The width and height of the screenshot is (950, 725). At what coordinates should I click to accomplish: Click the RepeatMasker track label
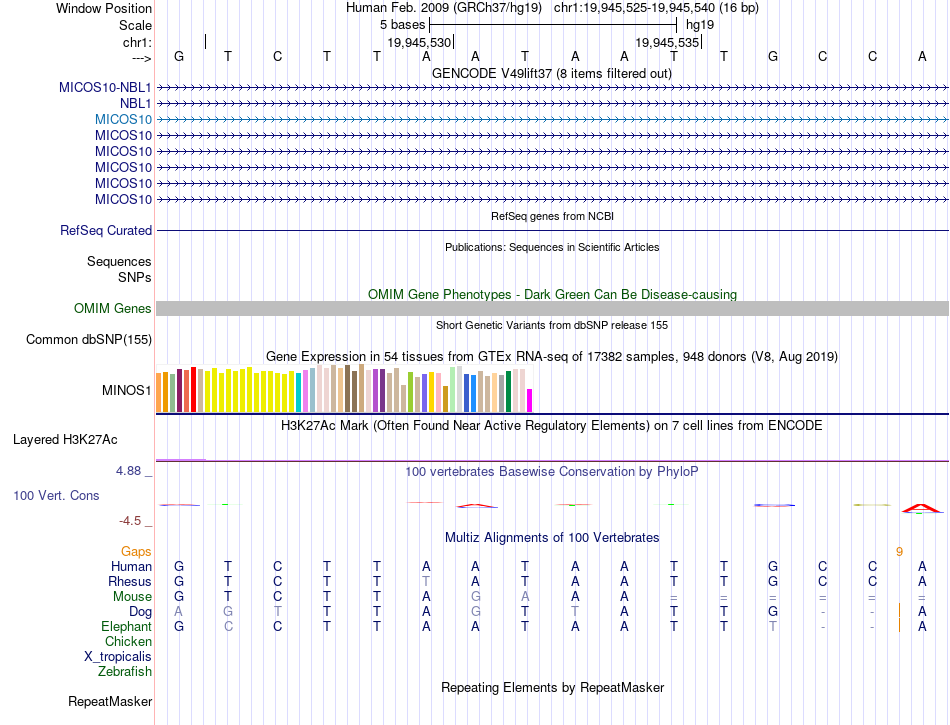pyautogui.click(x=110, y=701)
